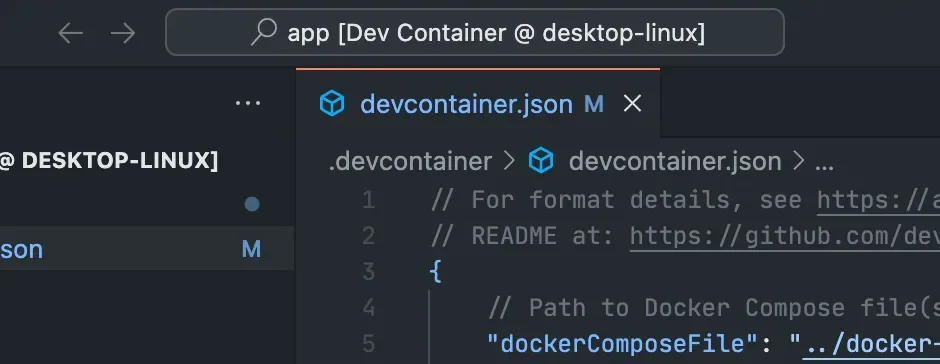The width and height of the screenshot is (940, 364).
Task: Close the devcontainer.json tab
Action: click(x=632, y=104)
